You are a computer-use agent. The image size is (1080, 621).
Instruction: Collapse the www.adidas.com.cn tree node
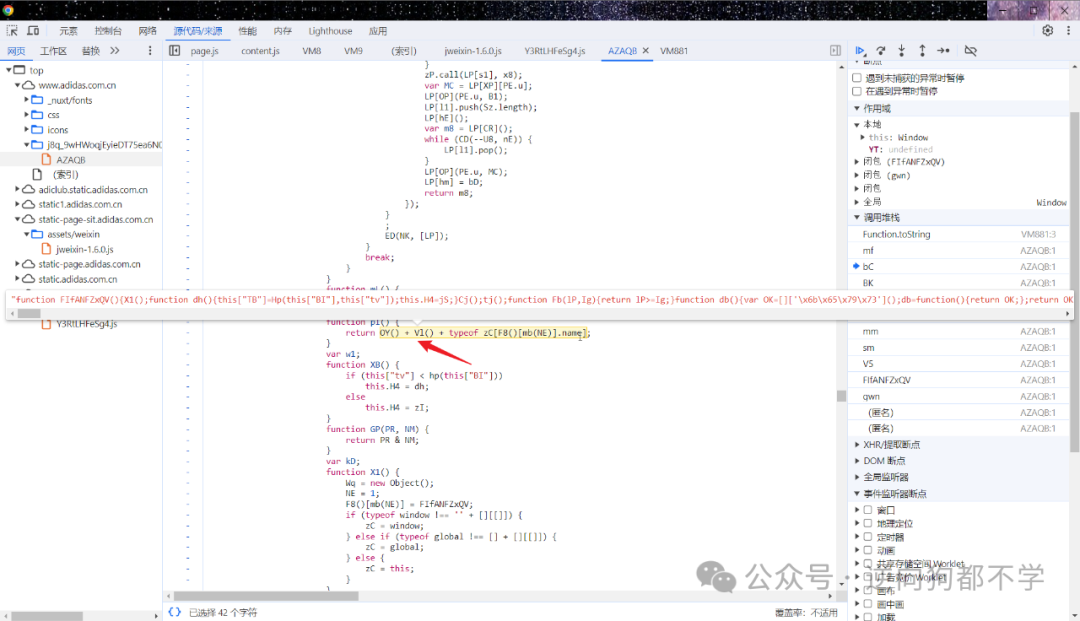click(x=17, y=85)
